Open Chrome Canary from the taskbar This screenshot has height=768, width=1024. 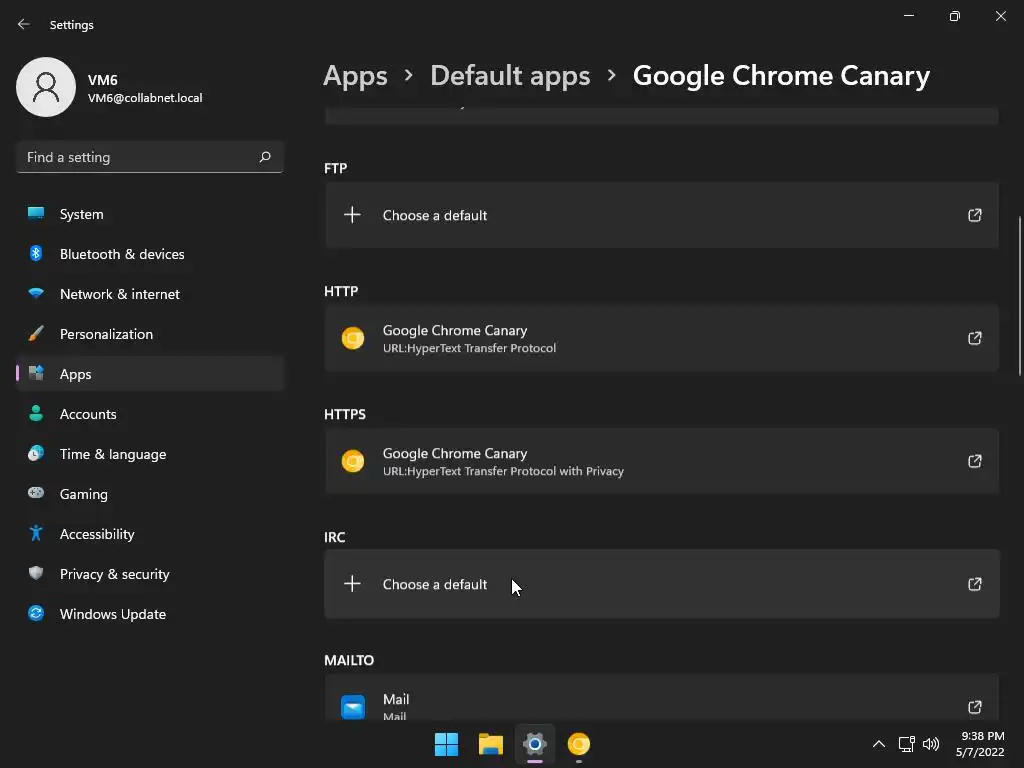coord(579,744)
